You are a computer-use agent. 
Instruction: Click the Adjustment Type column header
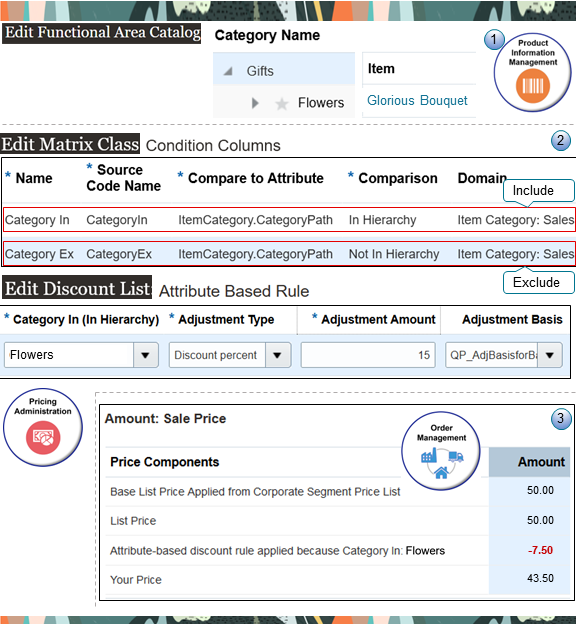tap(226, 319)
